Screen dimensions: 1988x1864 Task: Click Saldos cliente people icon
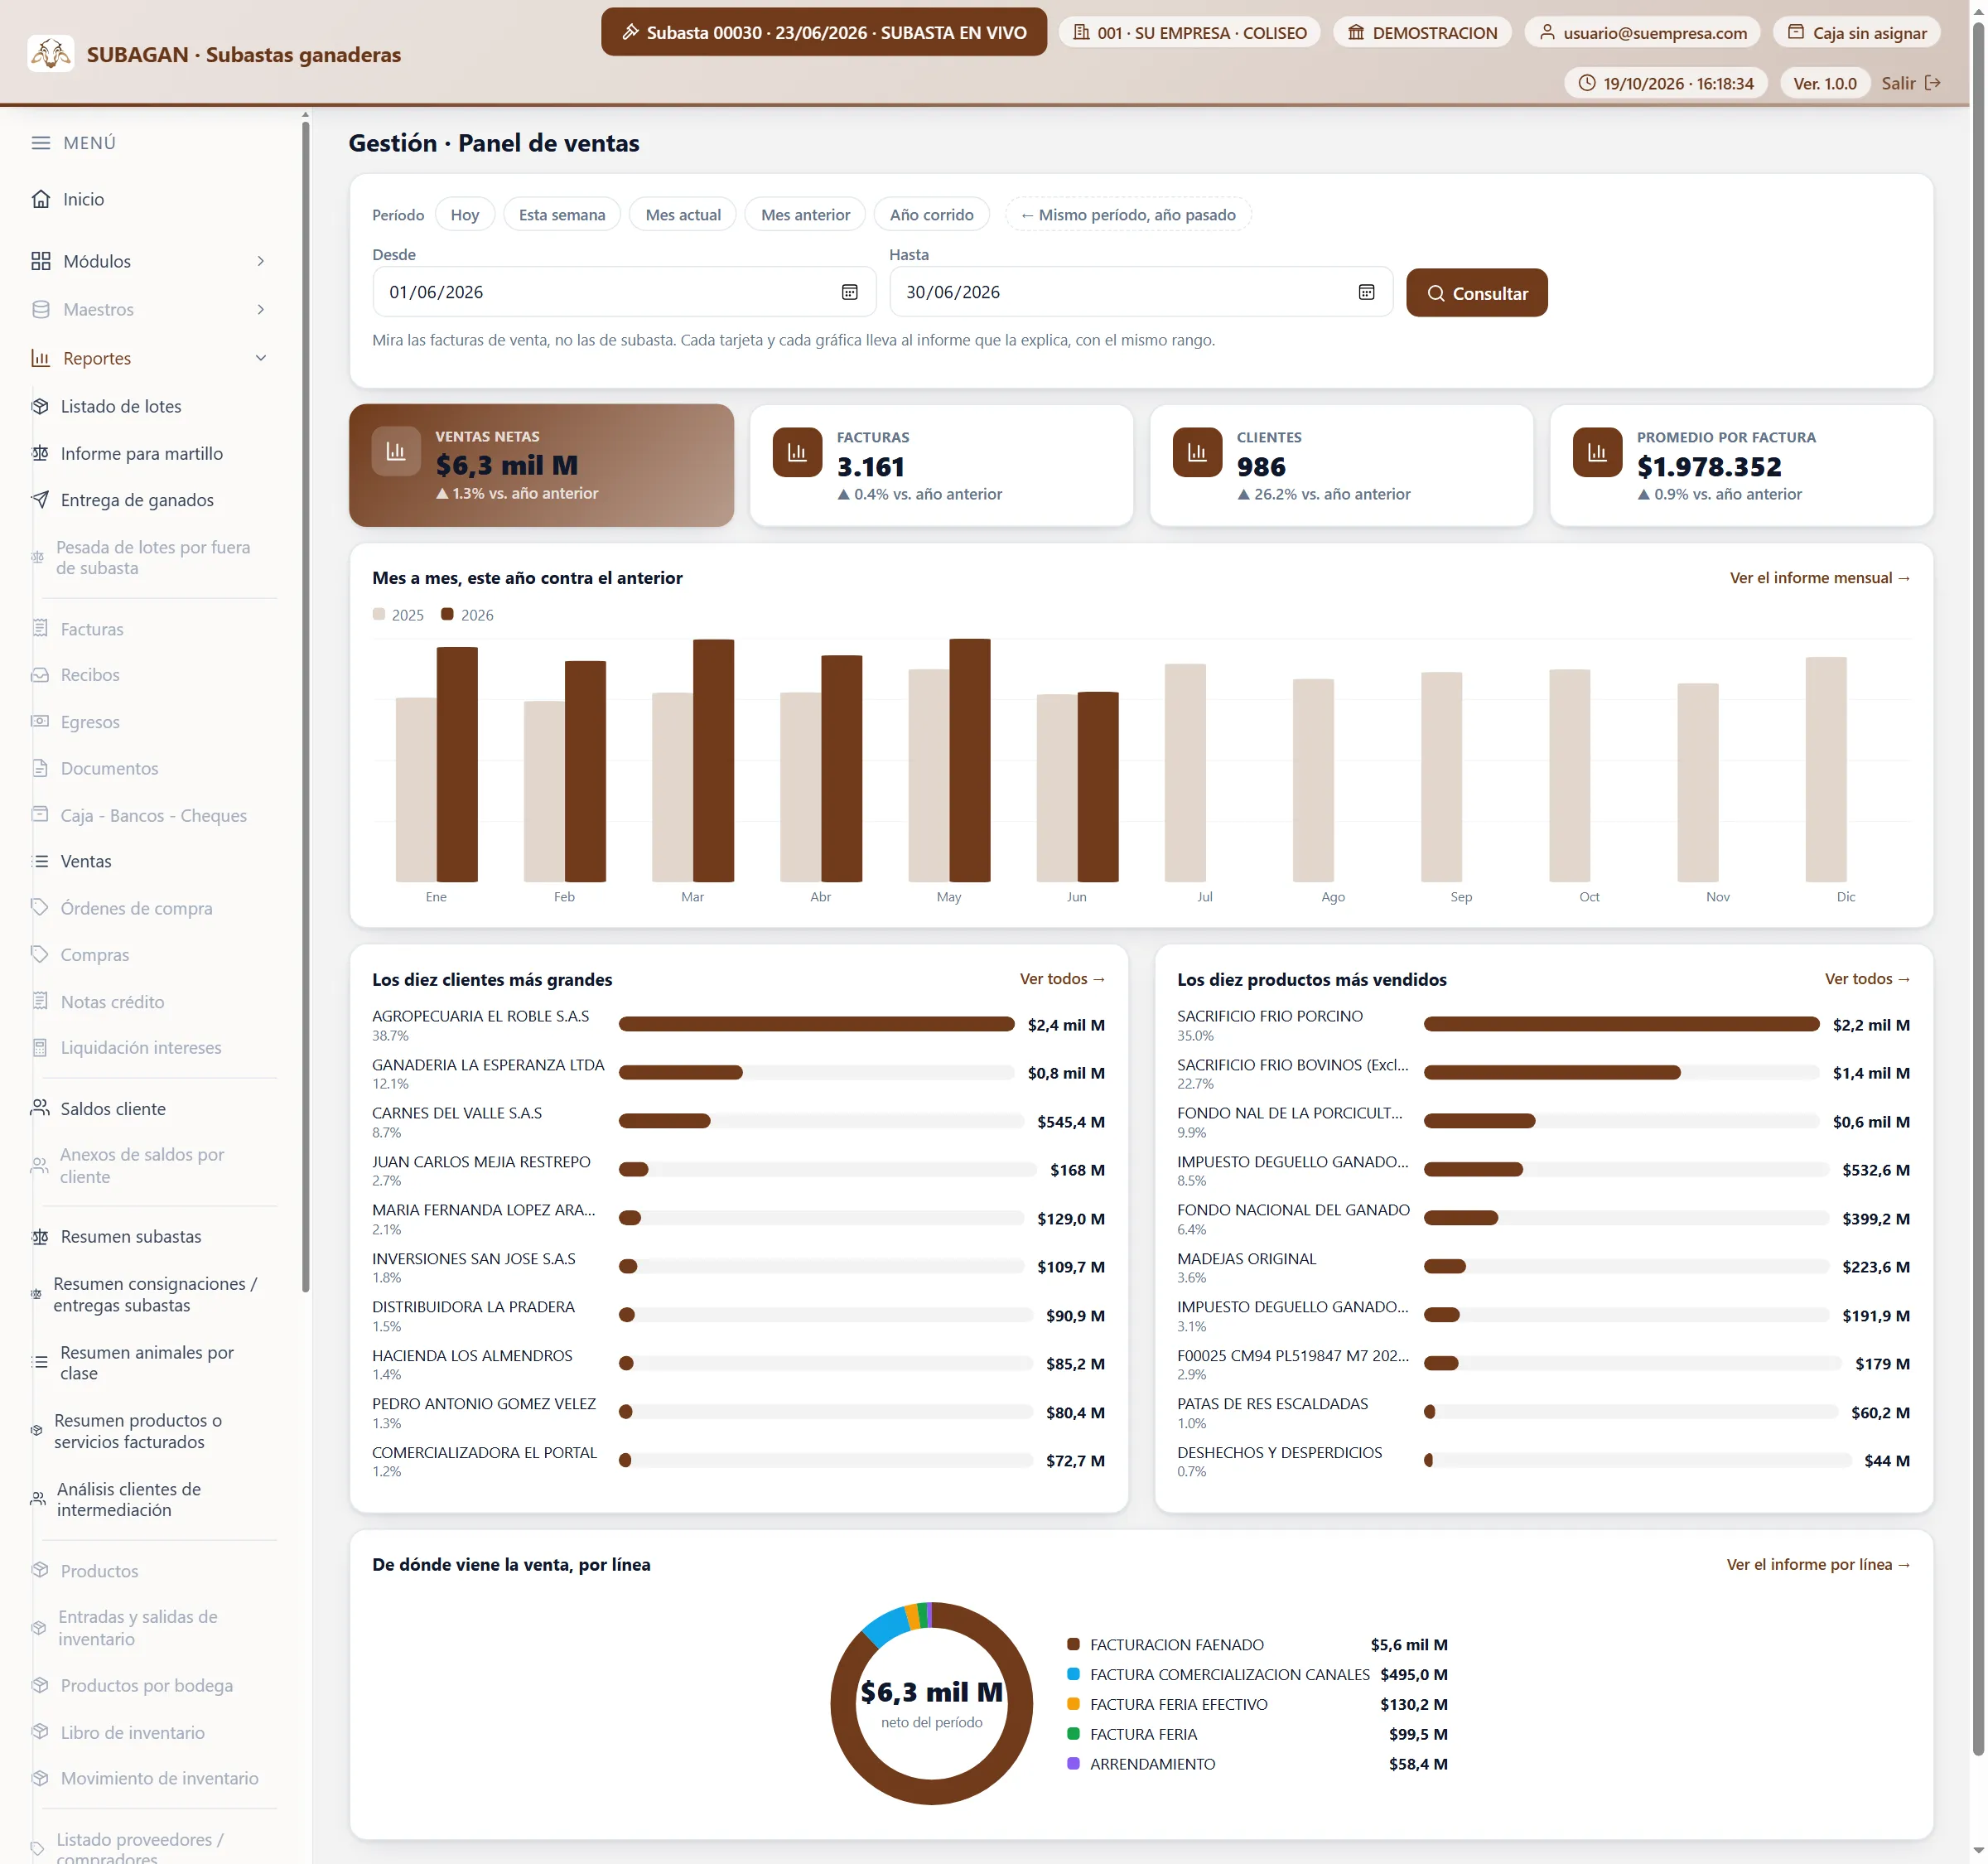coord(40,1108)
